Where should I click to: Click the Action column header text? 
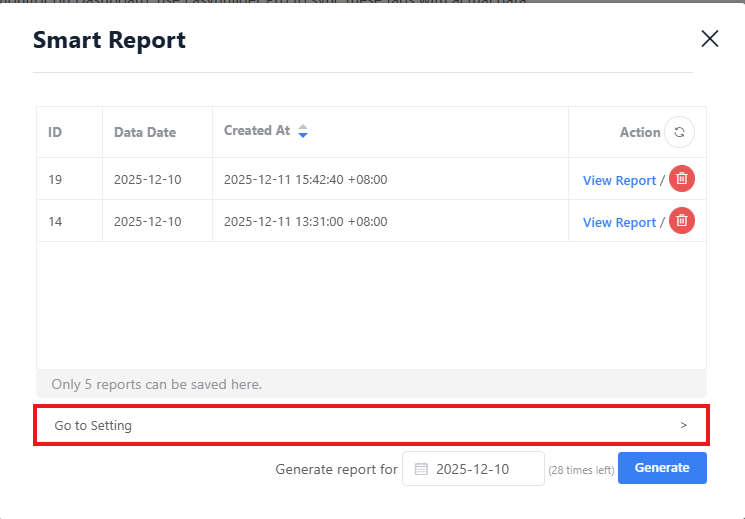[640, 132]
